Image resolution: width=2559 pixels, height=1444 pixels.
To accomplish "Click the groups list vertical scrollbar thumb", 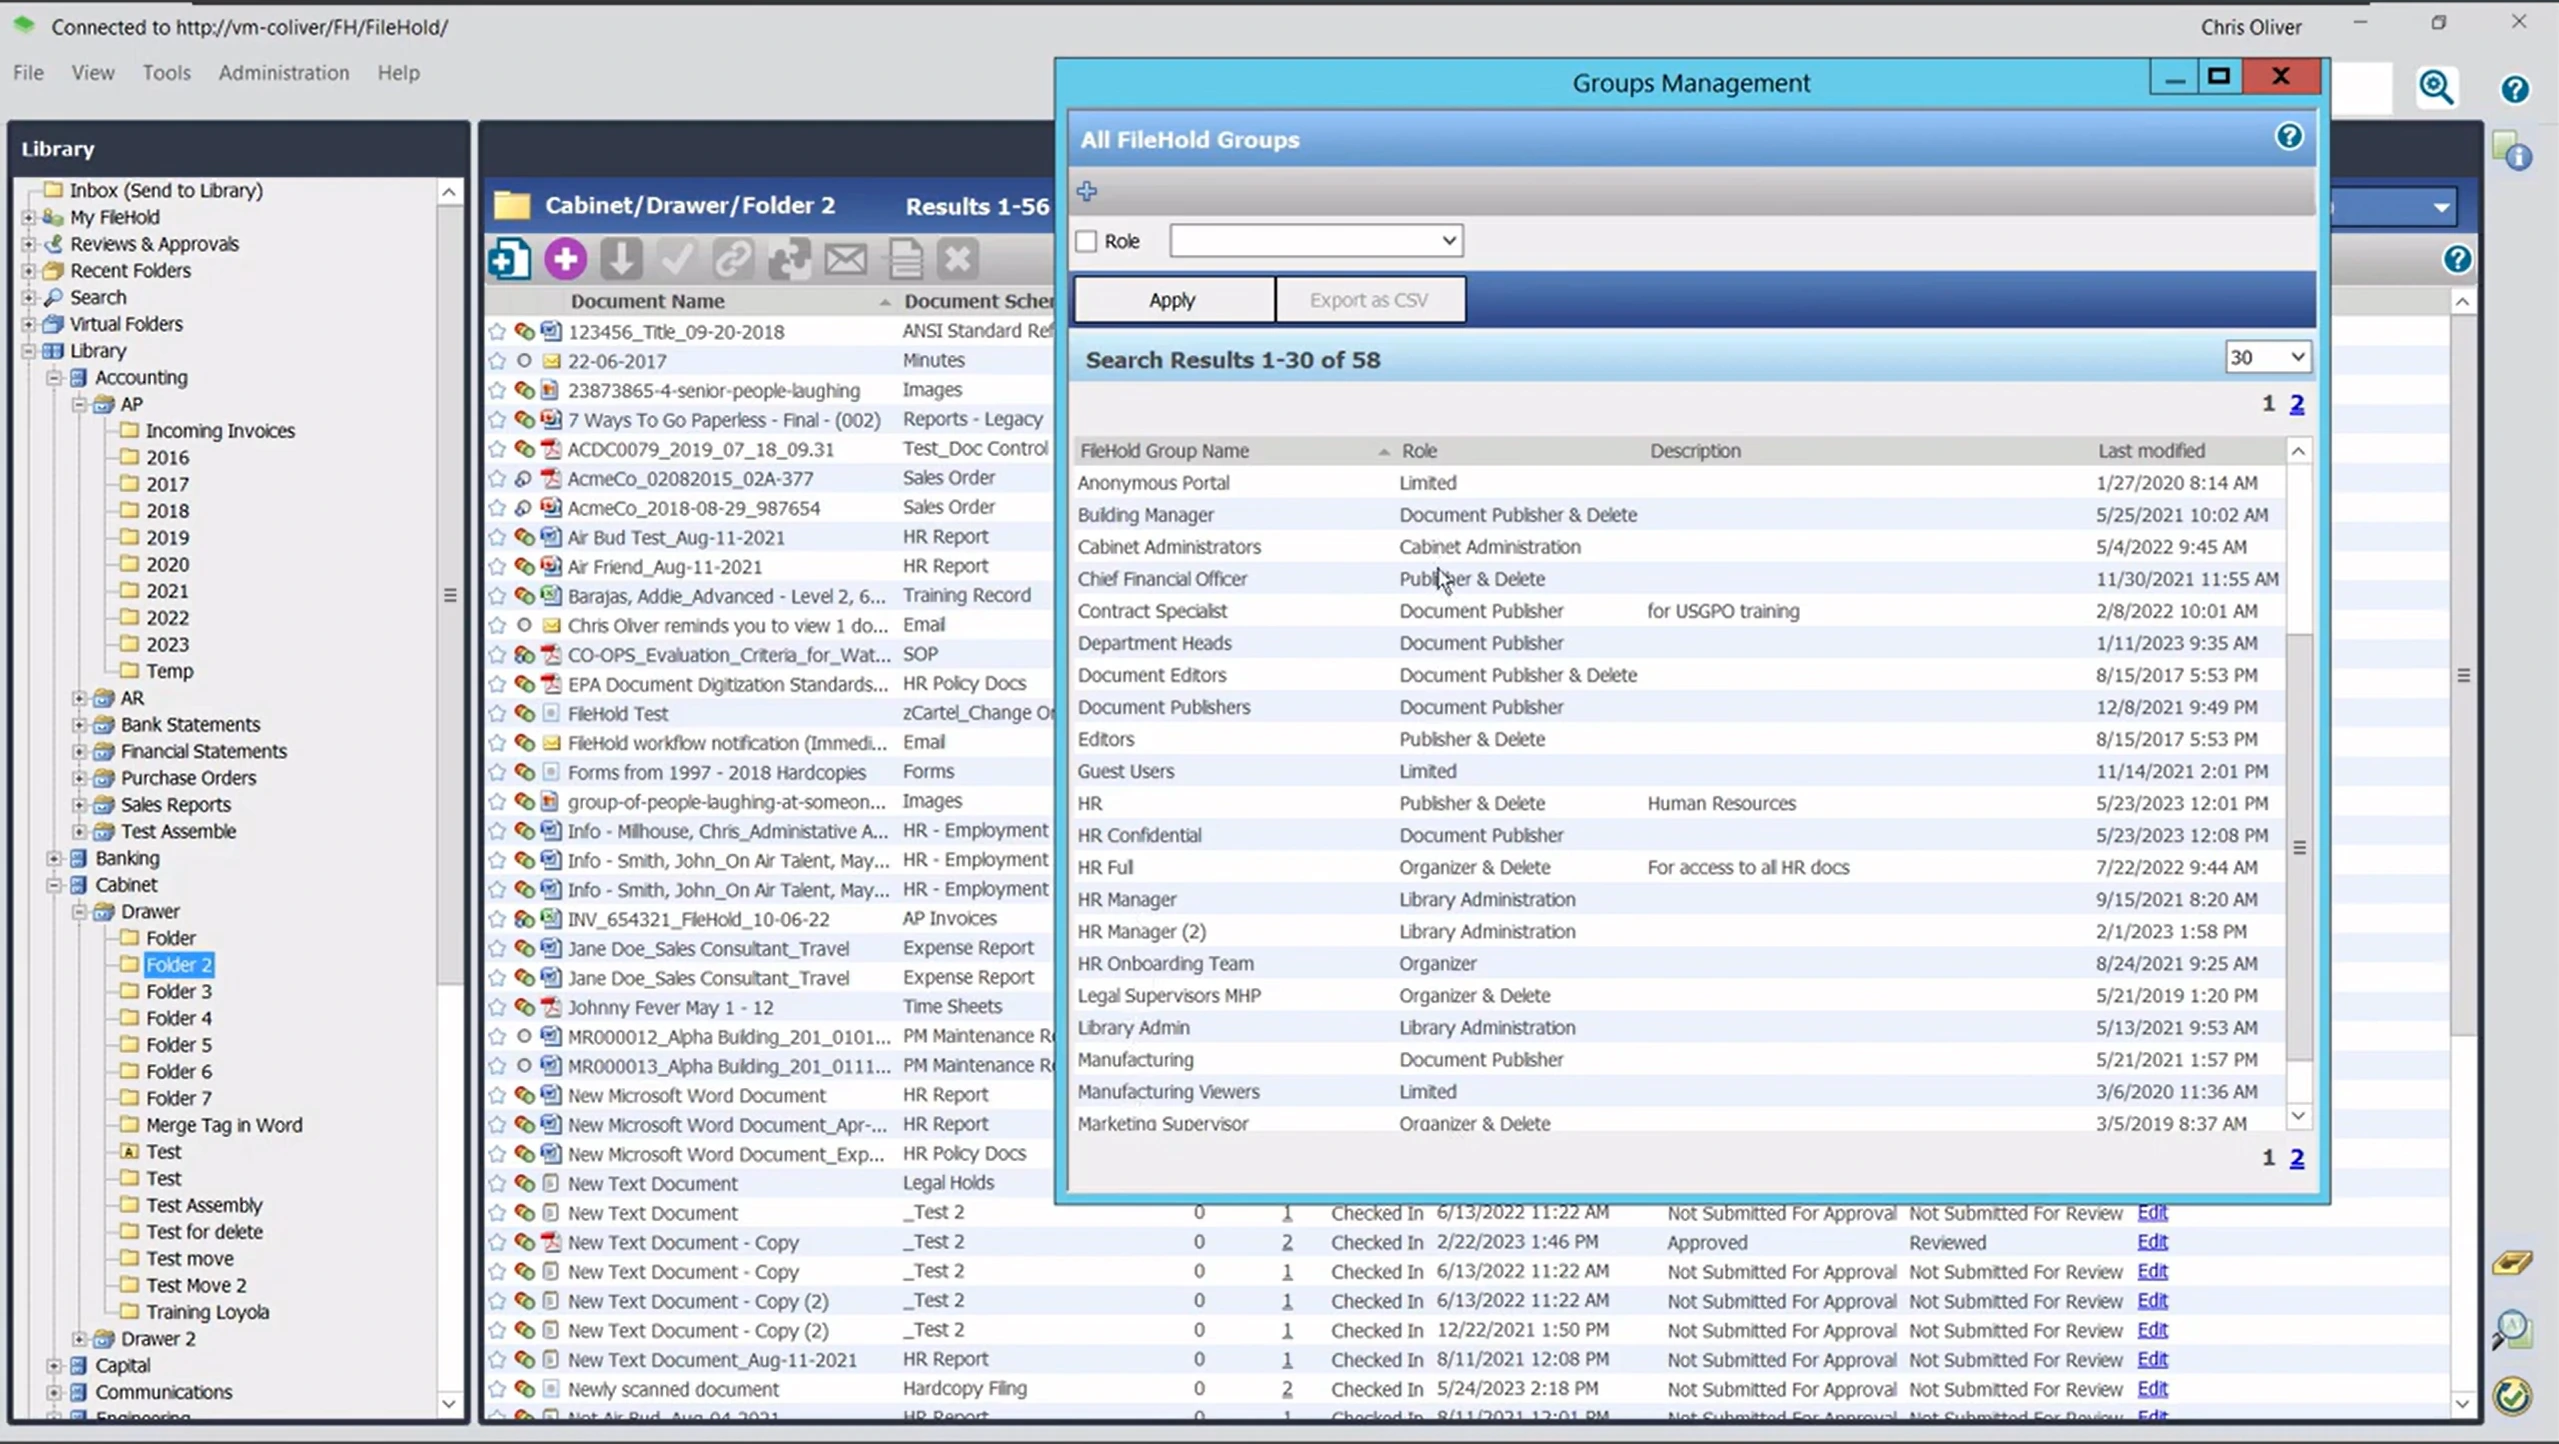I will click(x=2299, y=848).
